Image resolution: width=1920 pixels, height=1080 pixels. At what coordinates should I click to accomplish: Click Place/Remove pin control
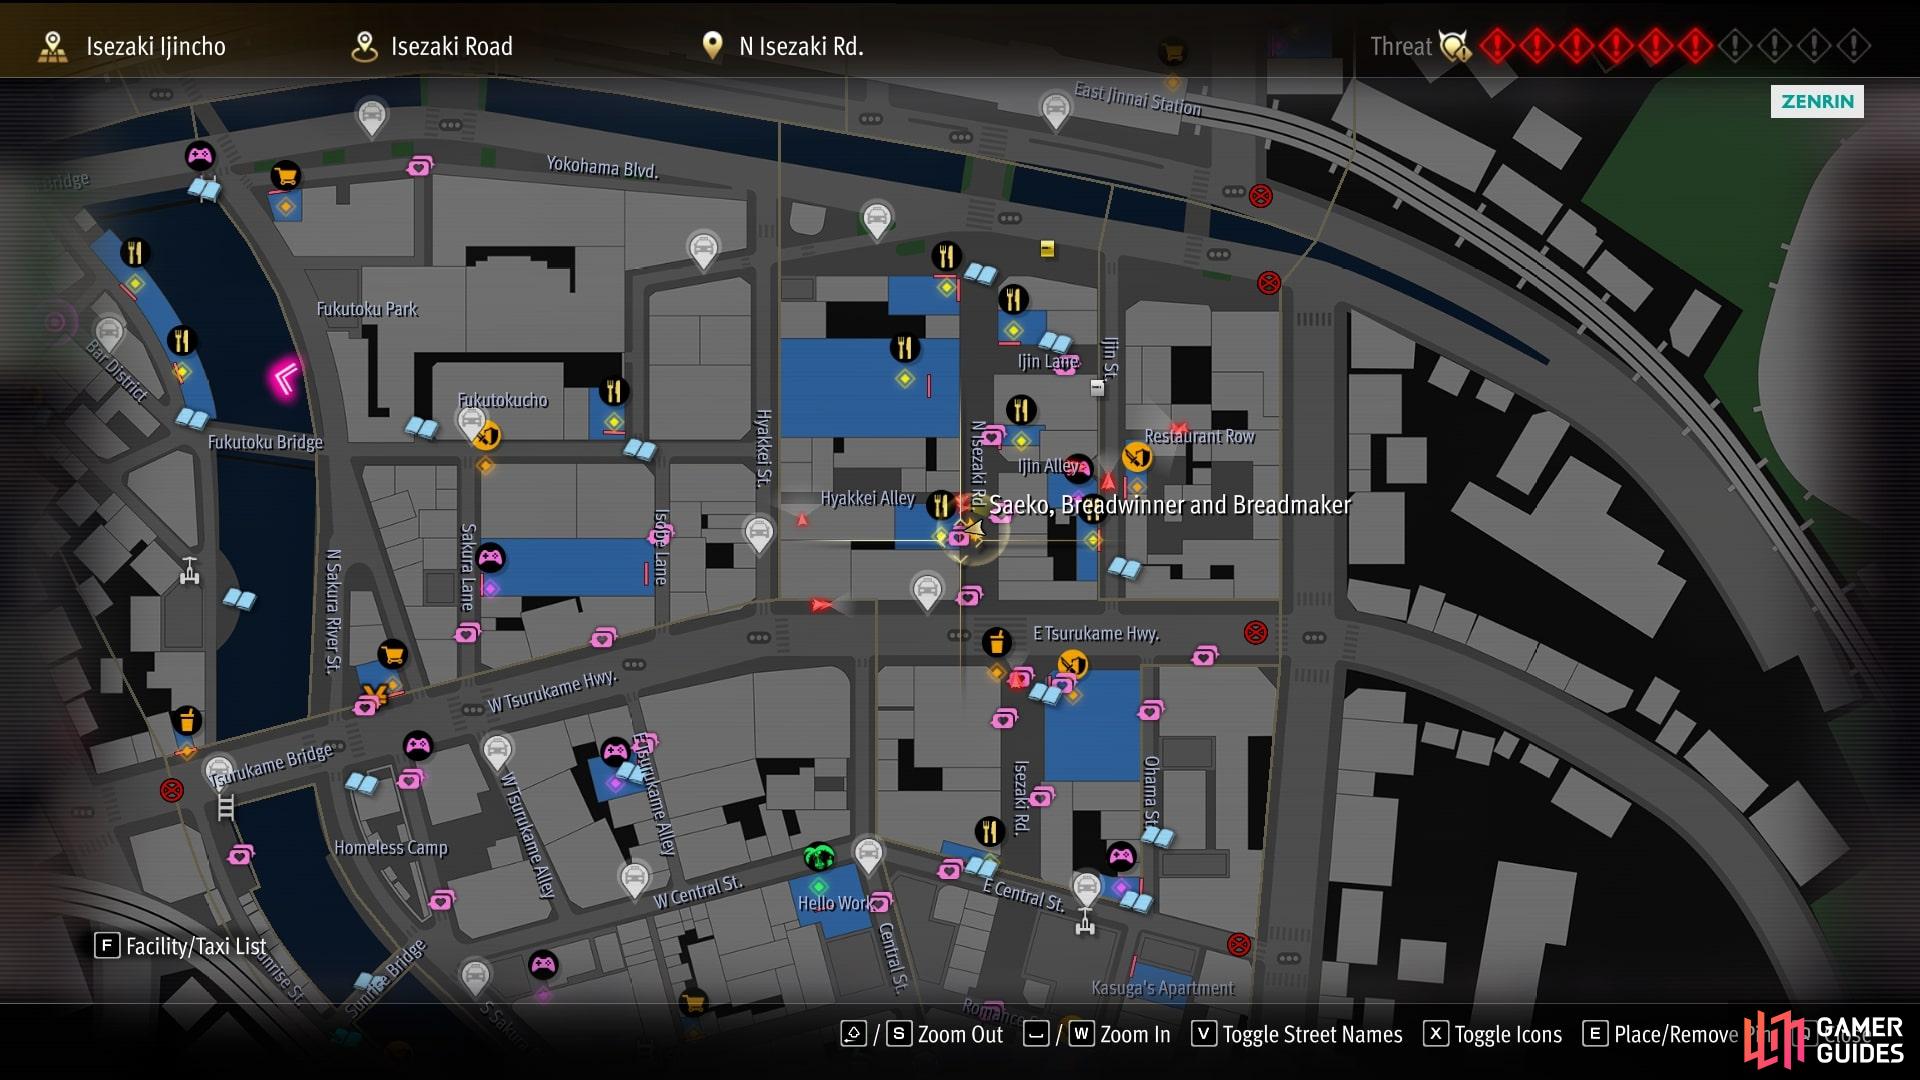tap(1661, 1035)
